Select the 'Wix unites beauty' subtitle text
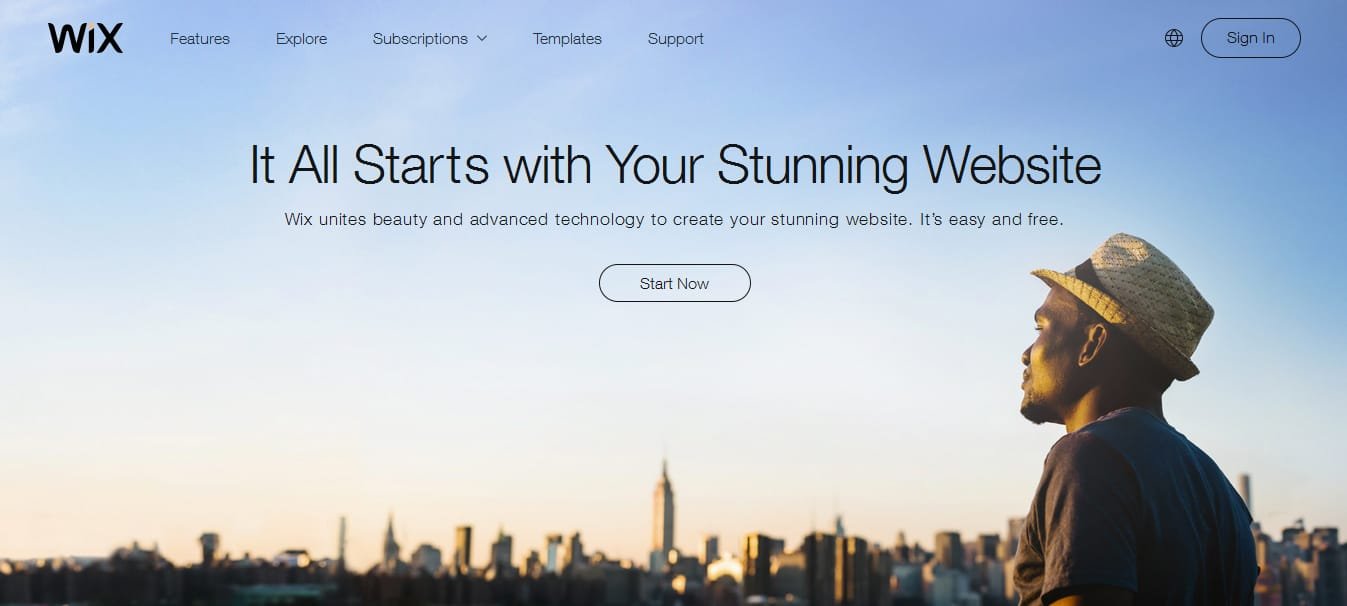 (x=674, y=219)
